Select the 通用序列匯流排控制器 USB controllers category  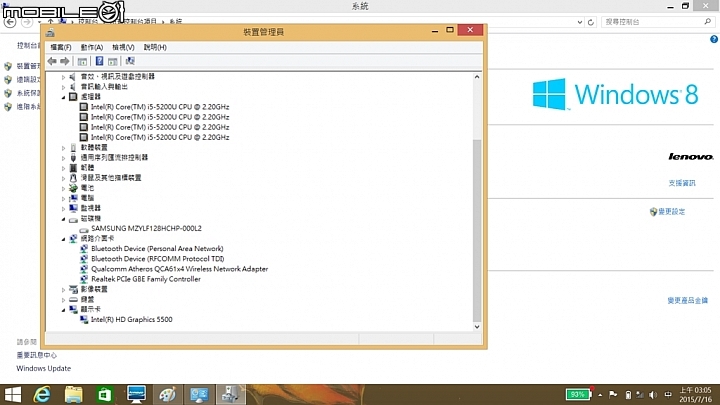tap(114, 158)
